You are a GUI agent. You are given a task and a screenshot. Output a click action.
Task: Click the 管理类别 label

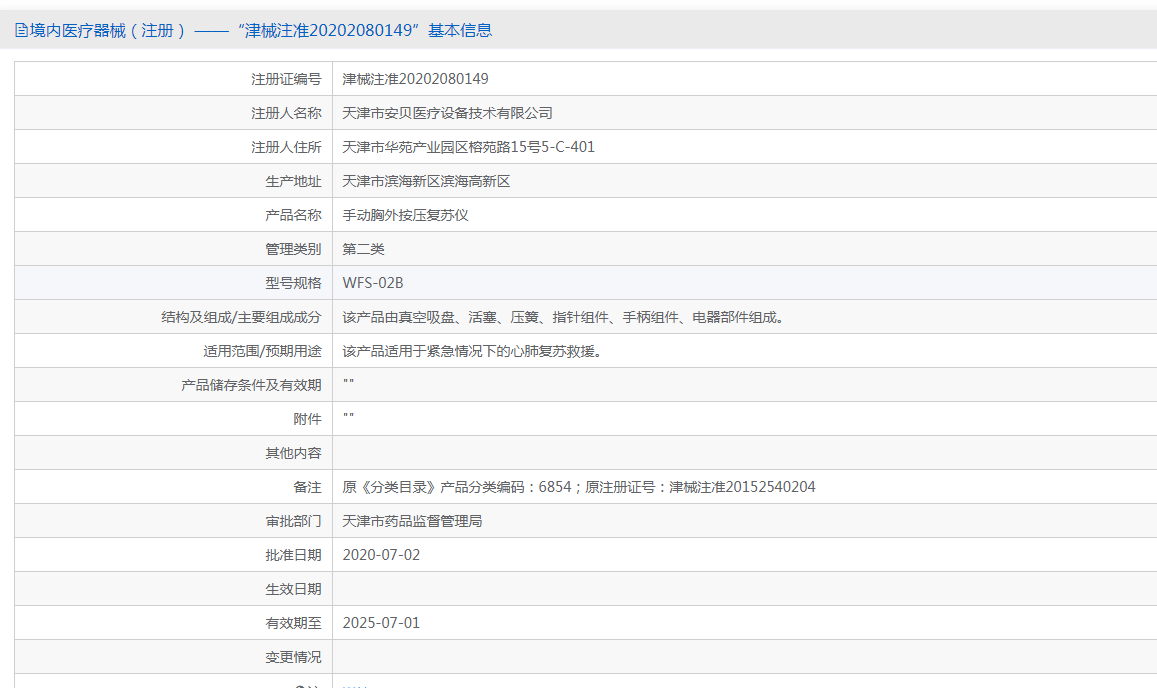pos(294,249)
